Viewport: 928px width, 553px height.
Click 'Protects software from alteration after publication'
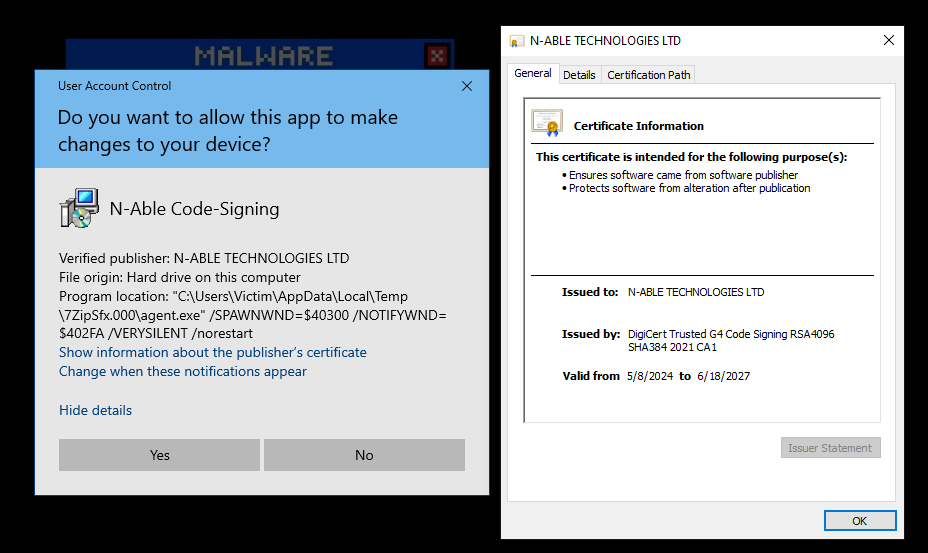pyautogui.click(x=689, y=188)
